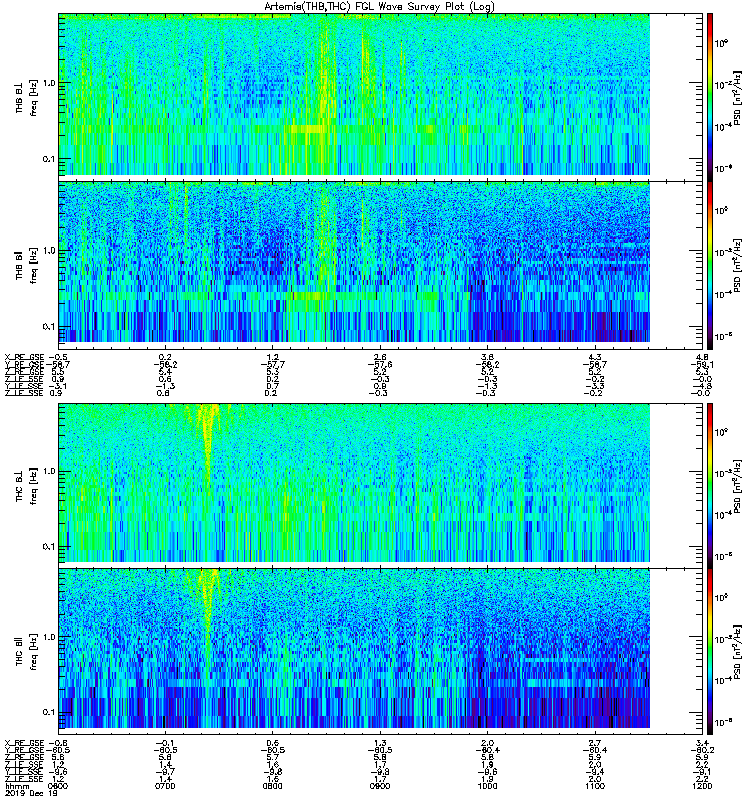Click the 1000 time label on the bottom axis
The width and height of the screenshot is (750, 800).
coord(487,786)
